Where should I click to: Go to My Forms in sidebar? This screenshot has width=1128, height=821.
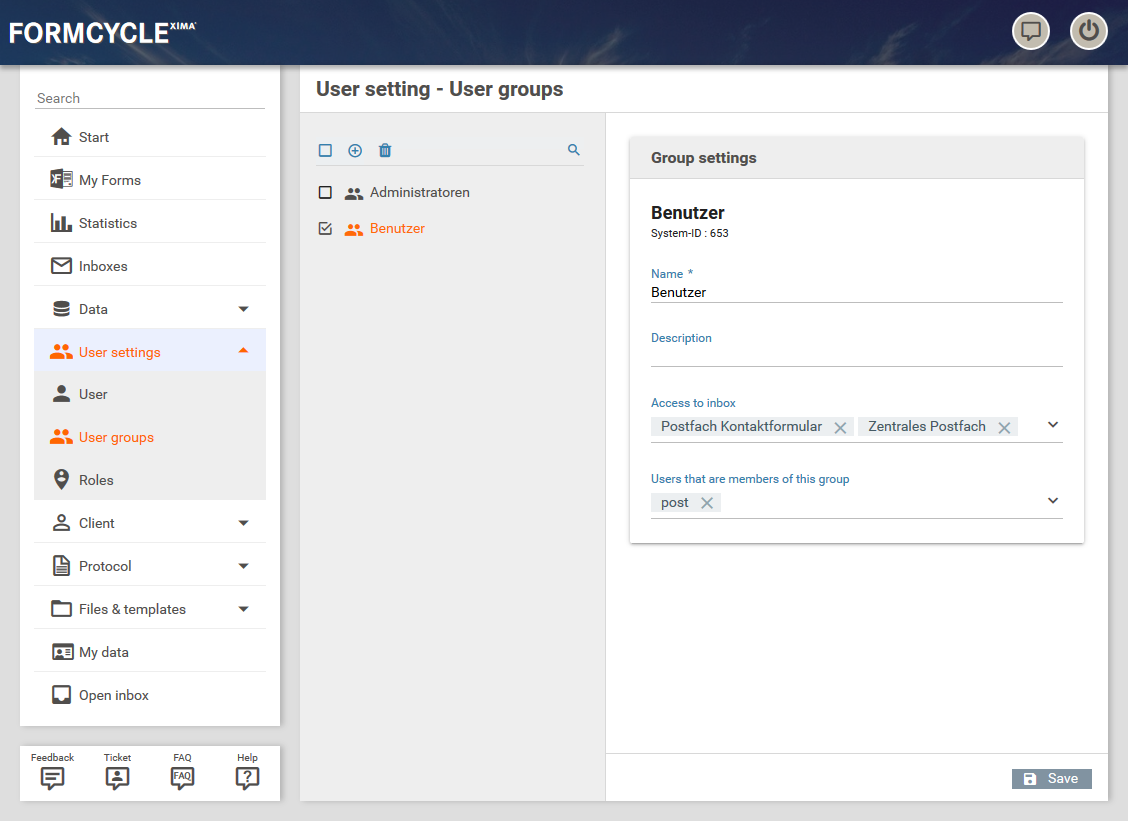[x=110, y=180]
